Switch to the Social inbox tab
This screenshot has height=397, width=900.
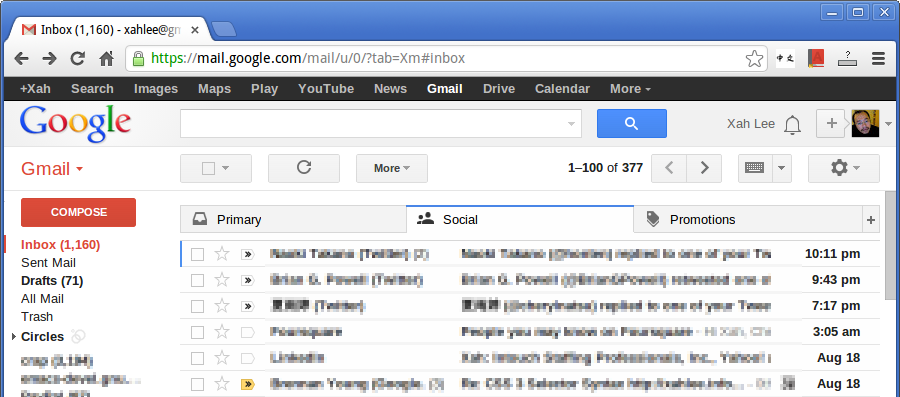point(519,219)
